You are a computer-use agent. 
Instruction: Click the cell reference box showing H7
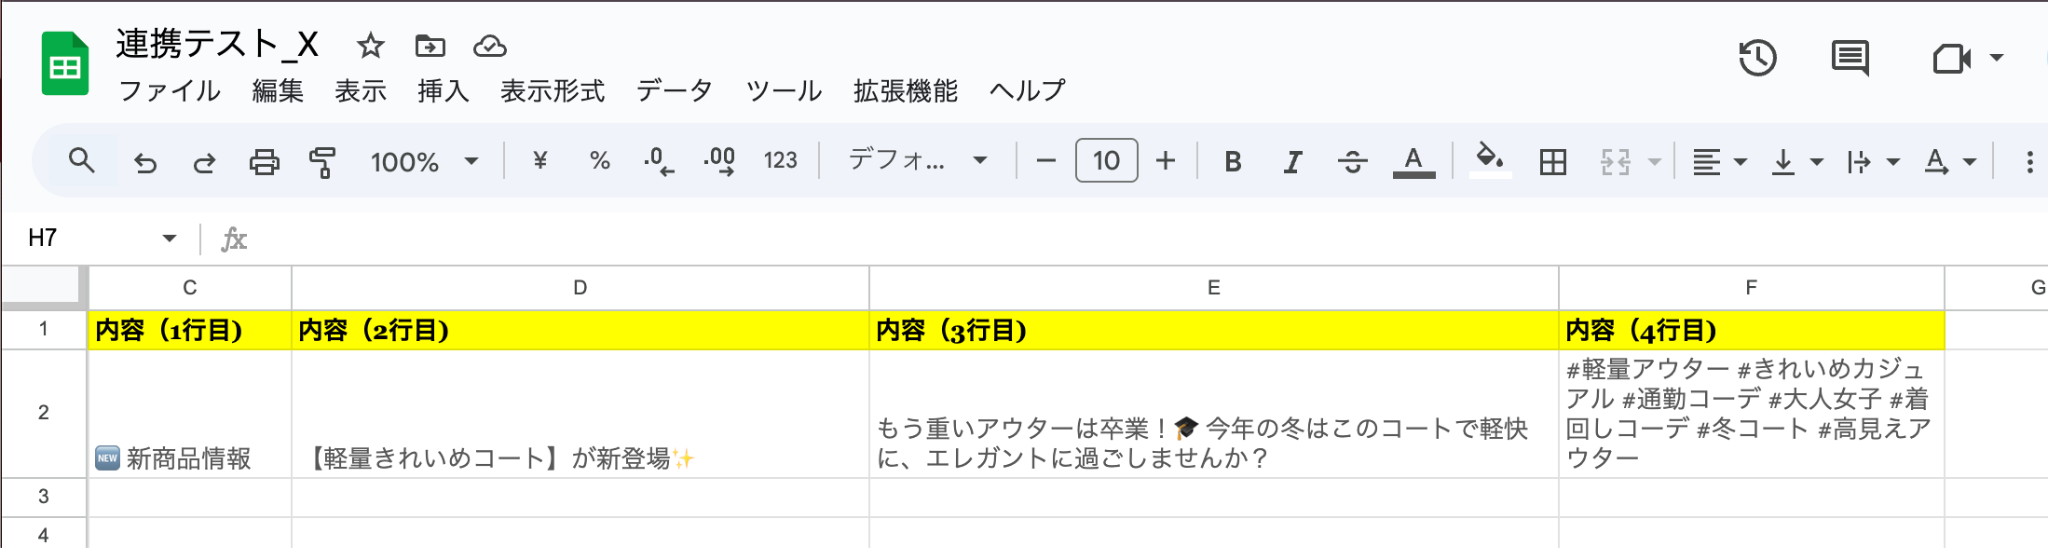pyautogui.click(x=100, y=238)
